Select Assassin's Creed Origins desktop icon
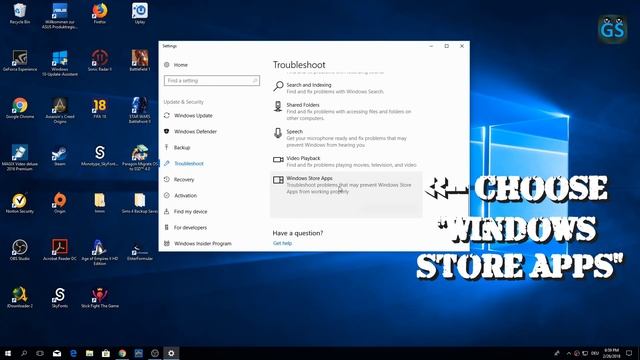The width and height of the screenshot is (640, 360). point(60,110)
